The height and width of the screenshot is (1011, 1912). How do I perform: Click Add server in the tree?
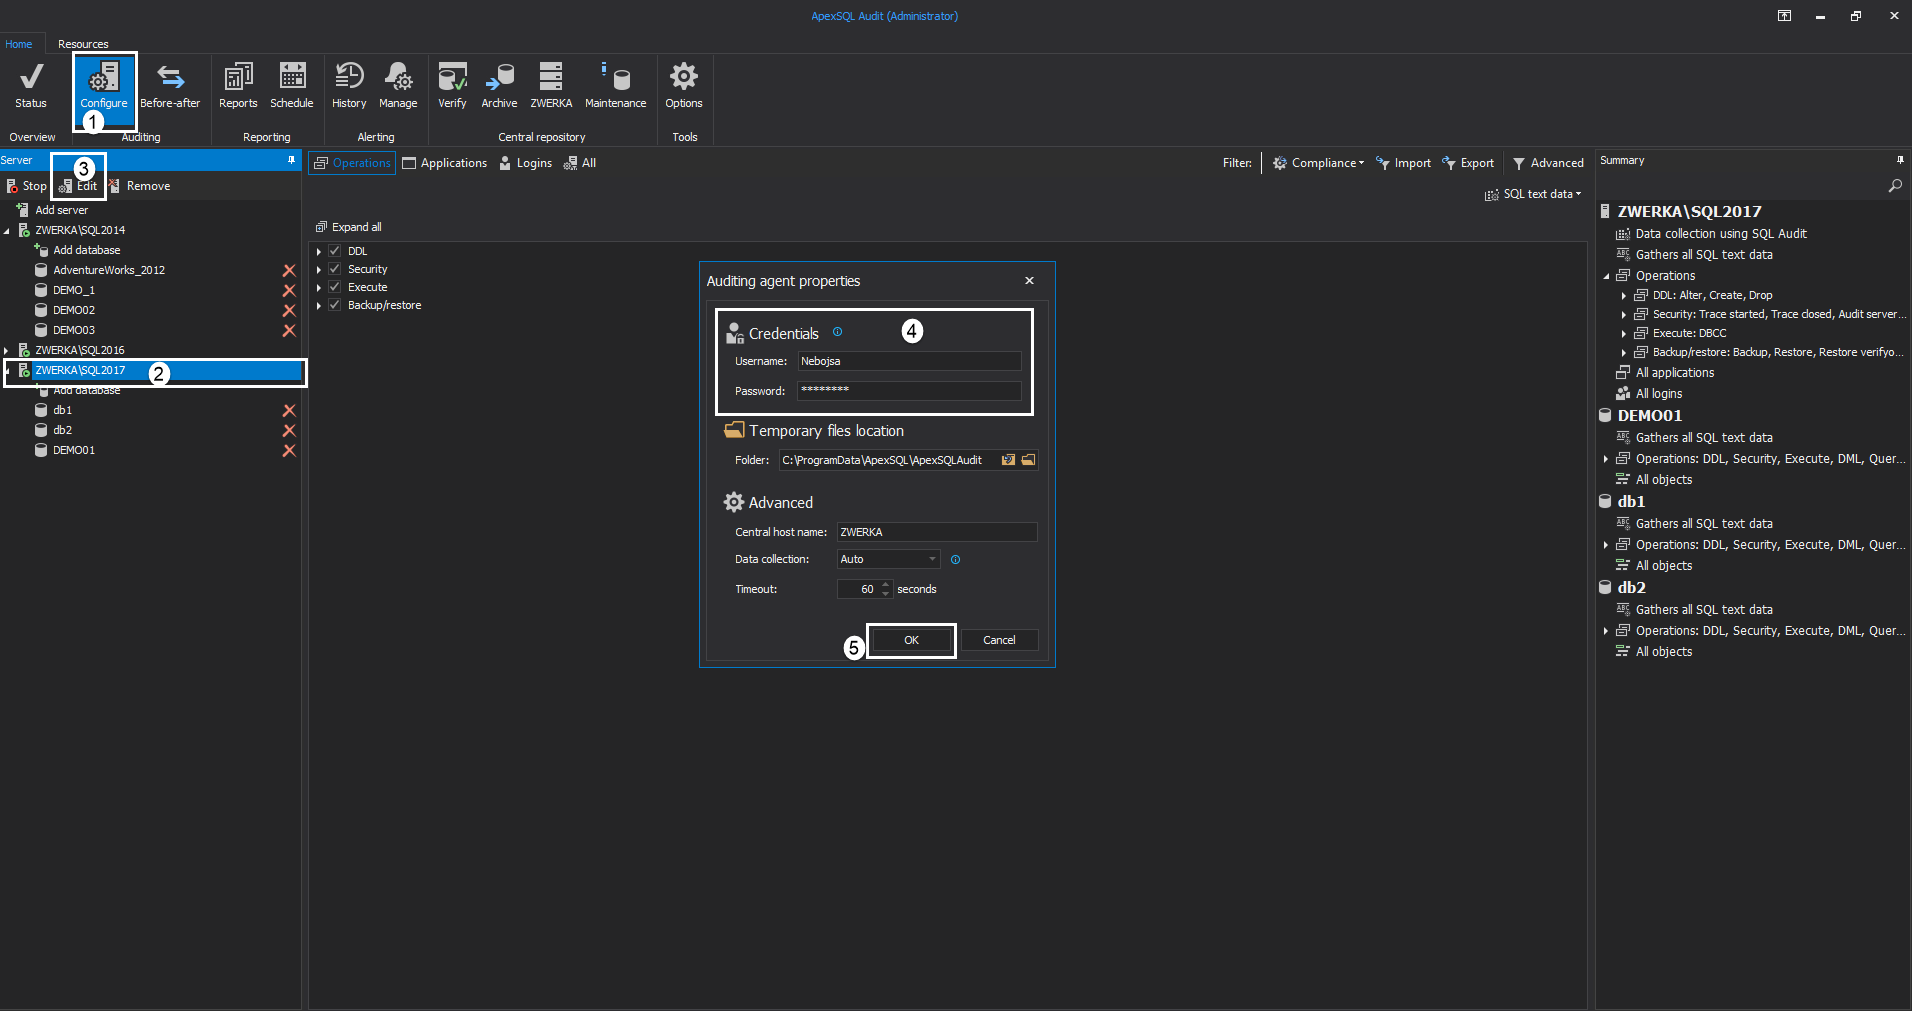pos(52,210)
